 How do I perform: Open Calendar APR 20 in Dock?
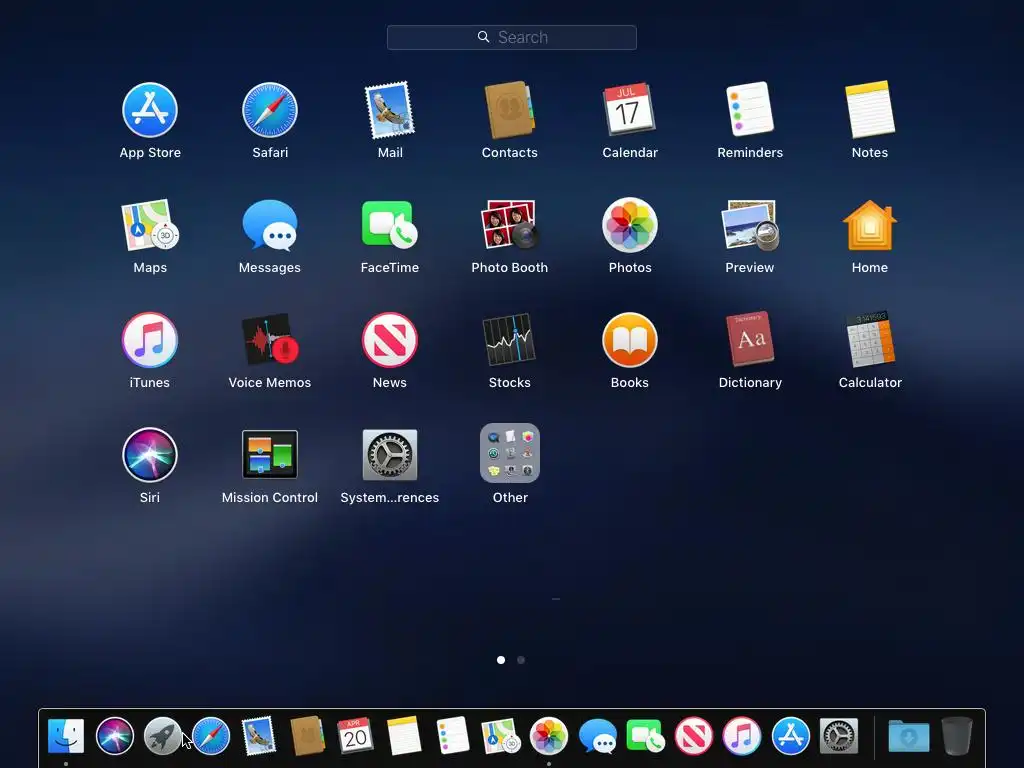(355, 735)
